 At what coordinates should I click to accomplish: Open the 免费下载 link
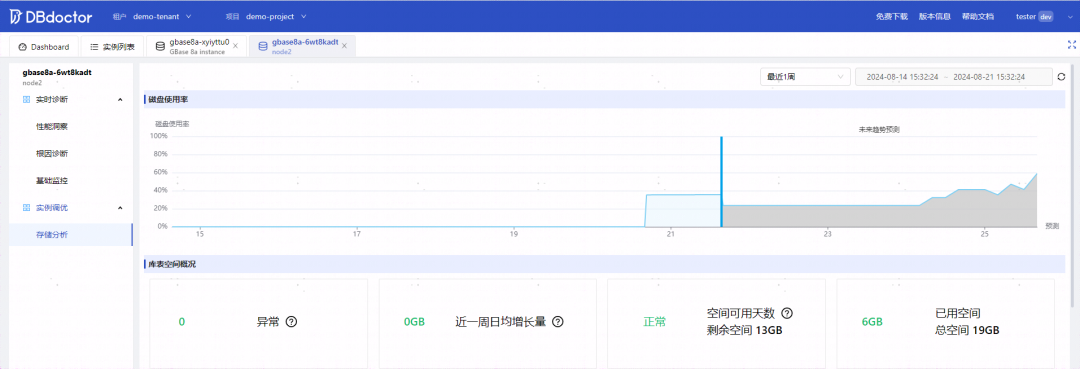click(892, 17)
